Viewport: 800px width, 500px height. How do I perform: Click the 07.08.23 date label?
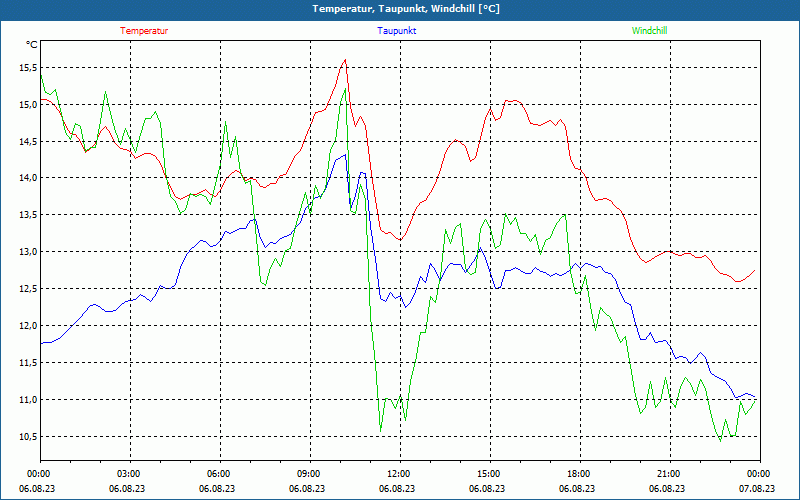pos(757,488)
